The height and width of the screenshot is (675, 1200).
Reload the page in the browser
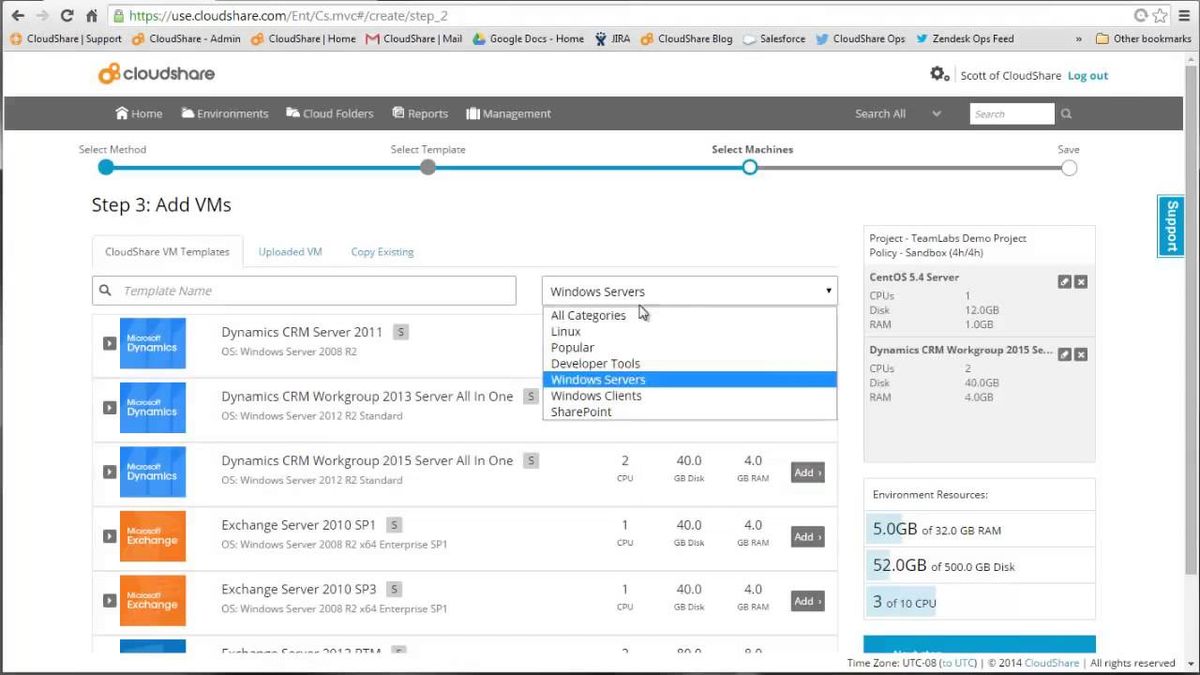coord(67,16)
